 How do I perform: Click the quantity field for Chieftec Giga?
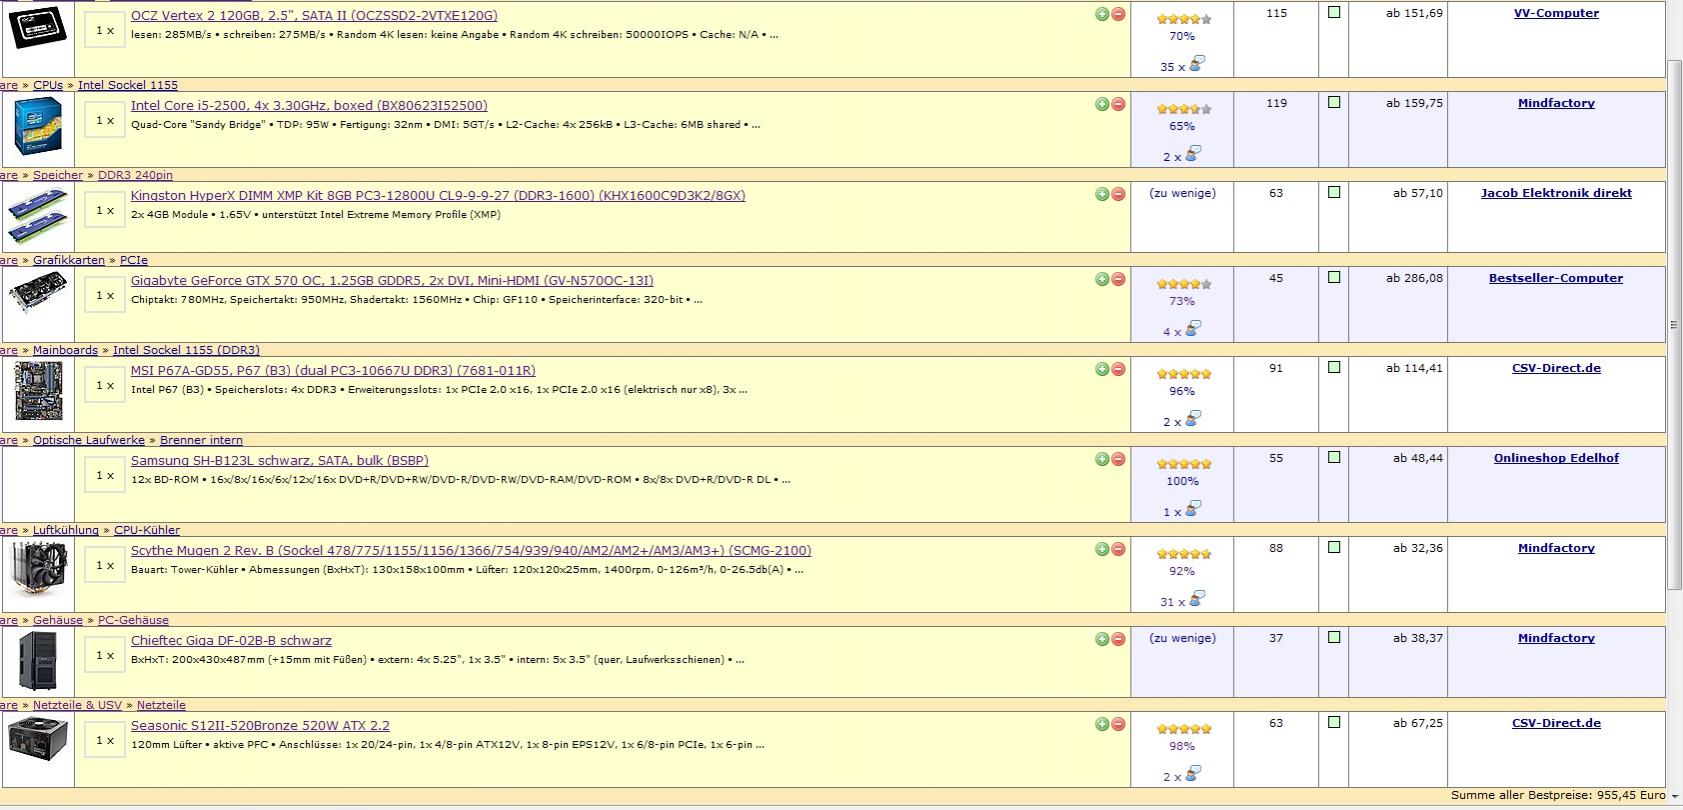coord(104,656)
